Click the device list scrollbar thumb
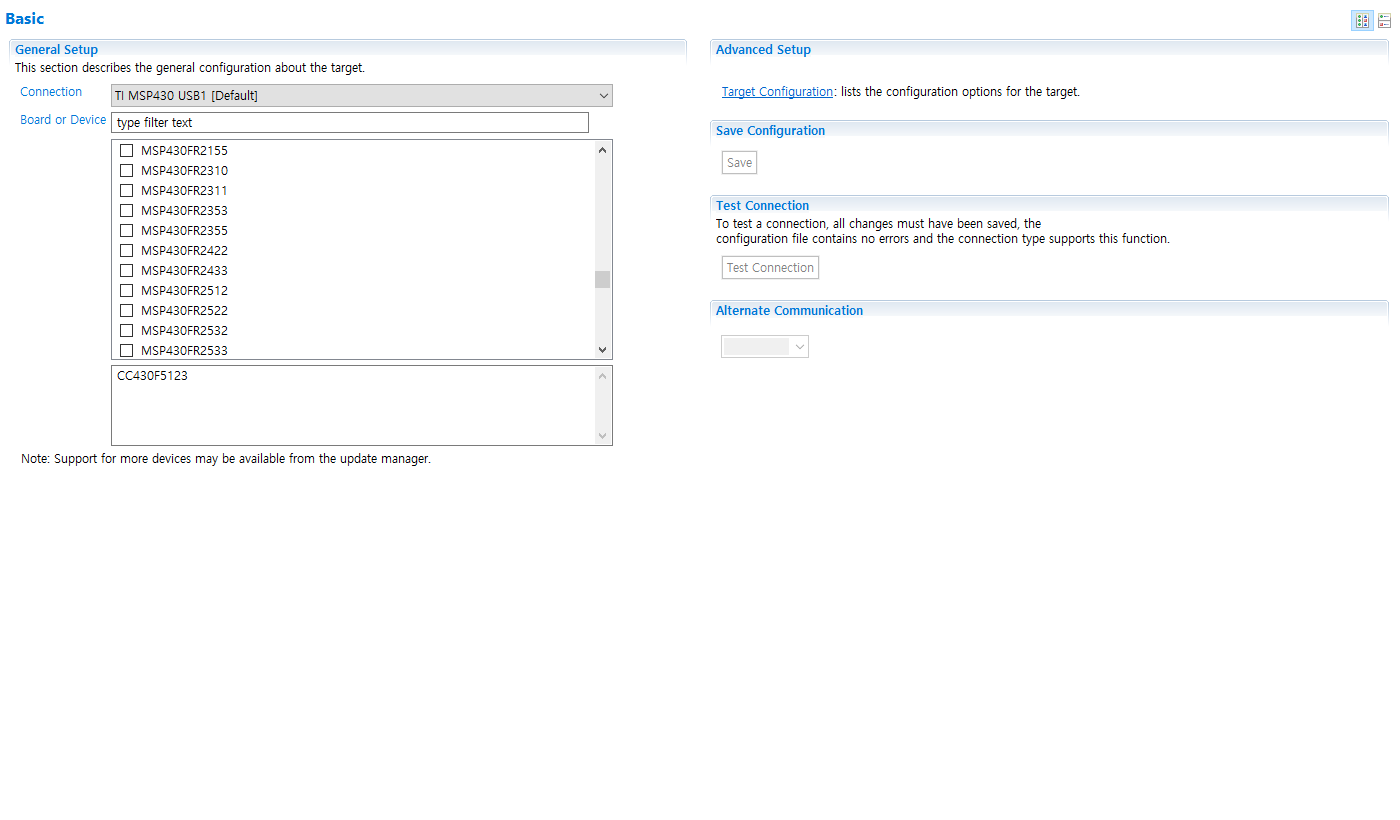This screenshot has height=820, width=1400. pos(602,279)
